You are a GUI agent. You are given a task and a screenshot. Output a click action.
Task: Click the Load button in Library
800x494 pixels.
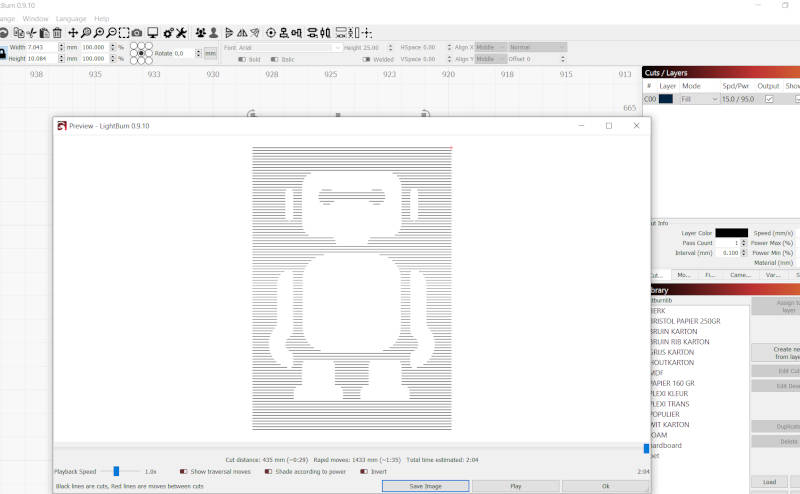[769, 482]
